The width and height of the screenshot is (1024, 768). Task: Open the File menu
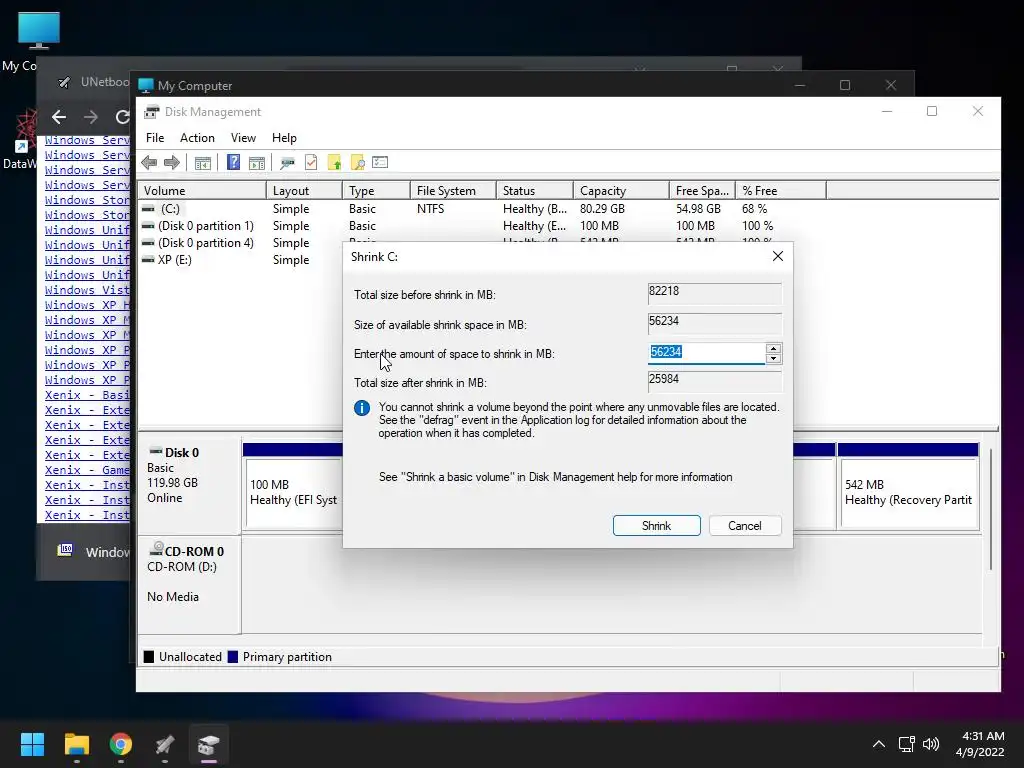(155, 138)
